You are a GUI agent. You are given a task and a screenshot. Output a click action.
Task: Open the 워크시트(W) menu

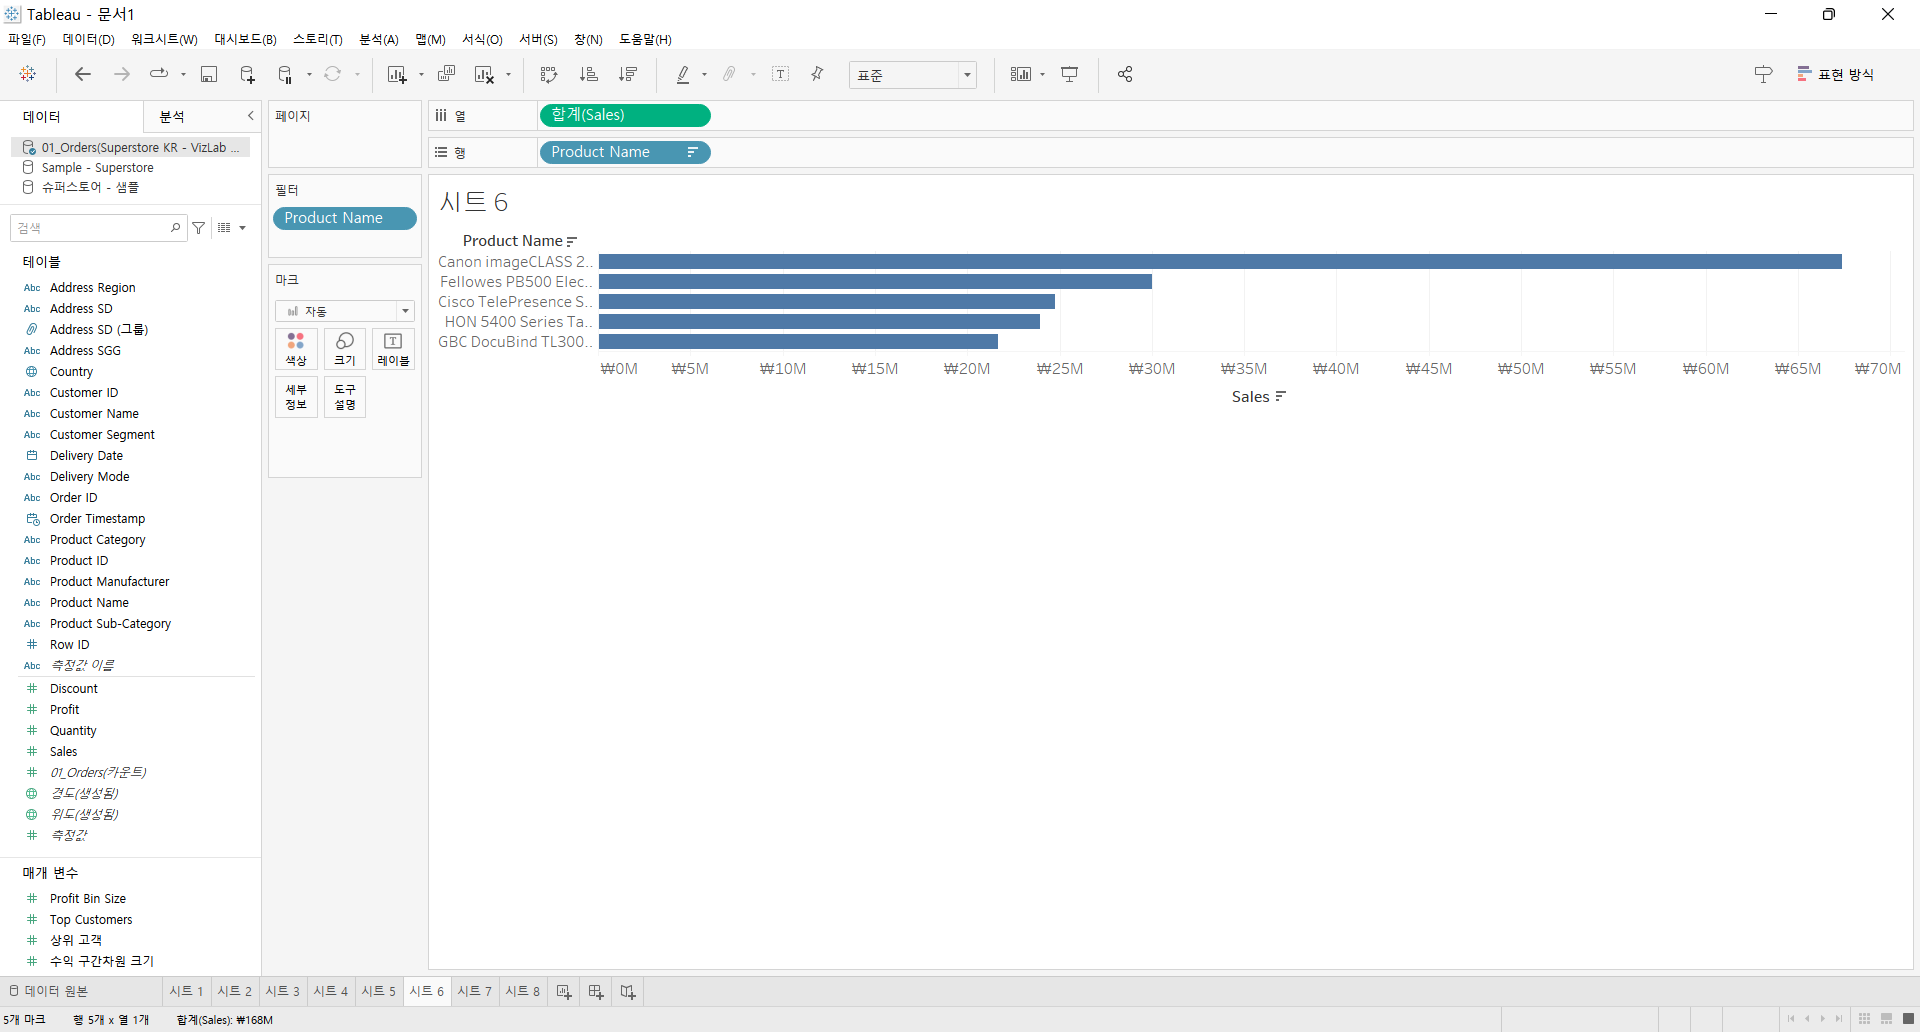(164, 39)
